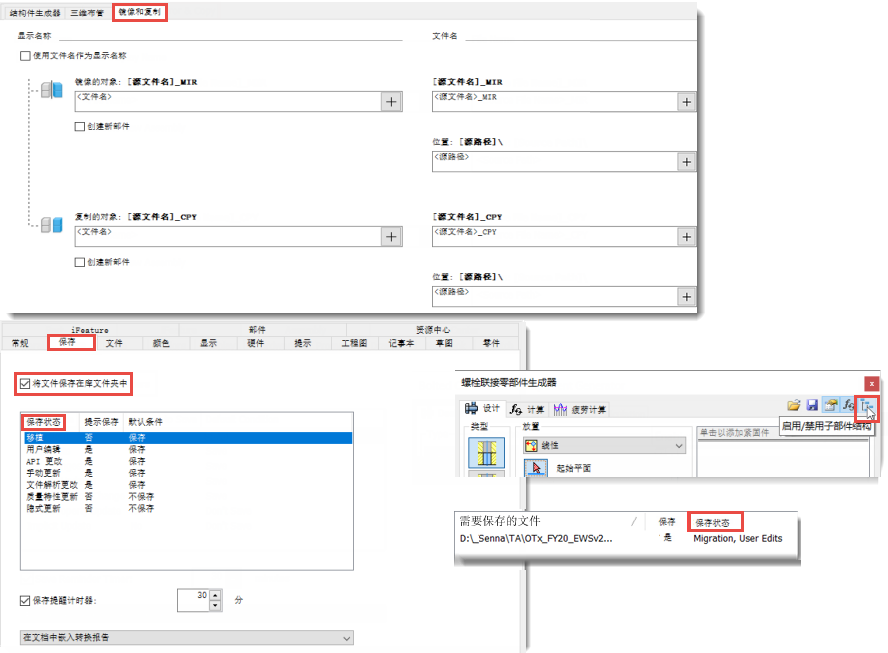Click the copied object icon beside 复制的对象
The height and width of the screenshot is (653, 888).
pyautogui.click(x=52, y=225)
